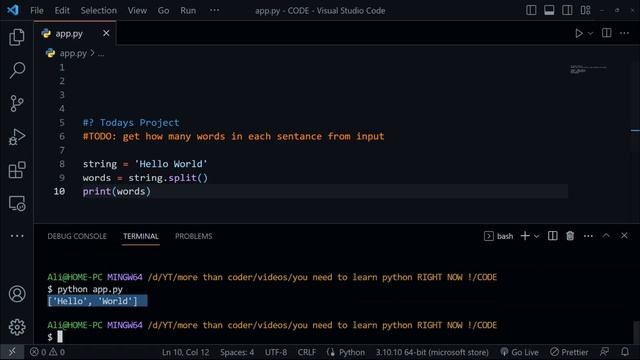This screenshot has width=640, height=360.
Task: Open Remote Explorer view
Action: [17, 203]
